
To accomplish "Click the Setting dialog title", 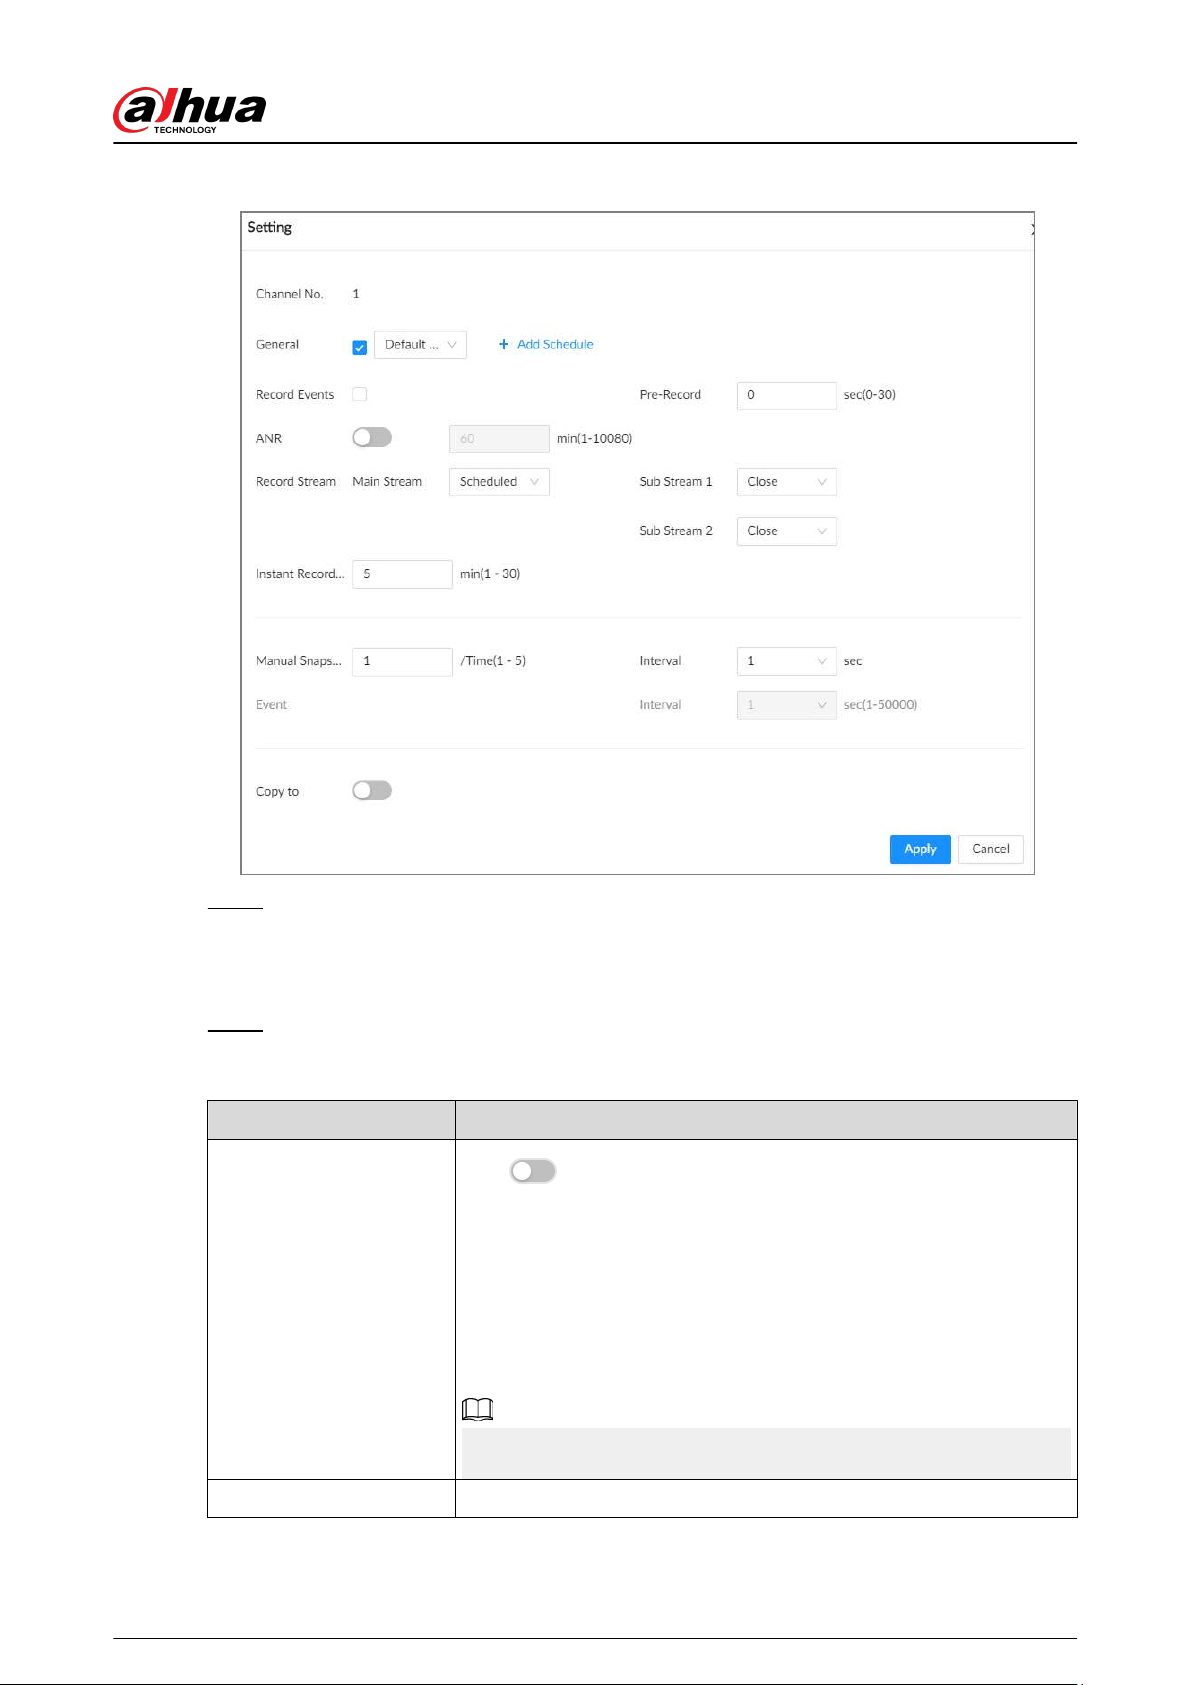I will [270, 228].
